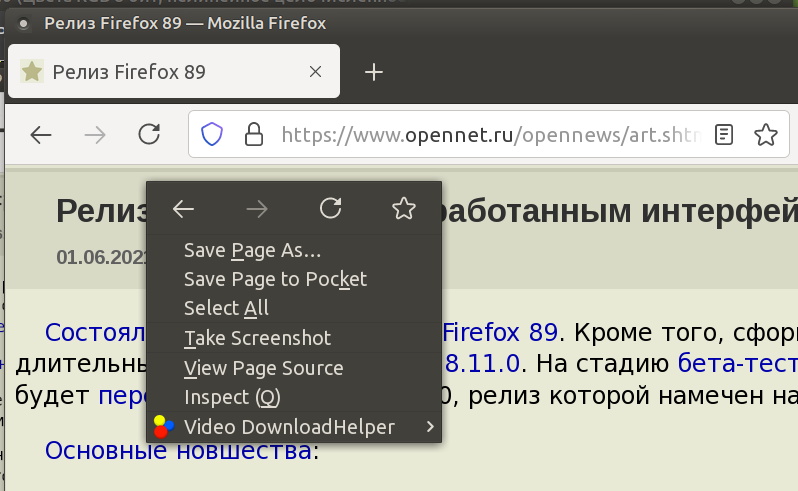Follow the Firefox 89 link

pos(500,333)
